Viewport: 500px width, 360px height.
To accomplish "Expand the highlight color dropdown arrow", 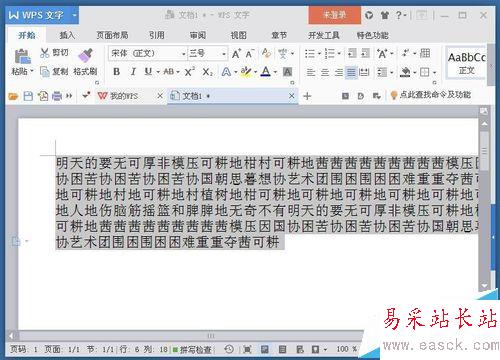I will pos(255,72).
